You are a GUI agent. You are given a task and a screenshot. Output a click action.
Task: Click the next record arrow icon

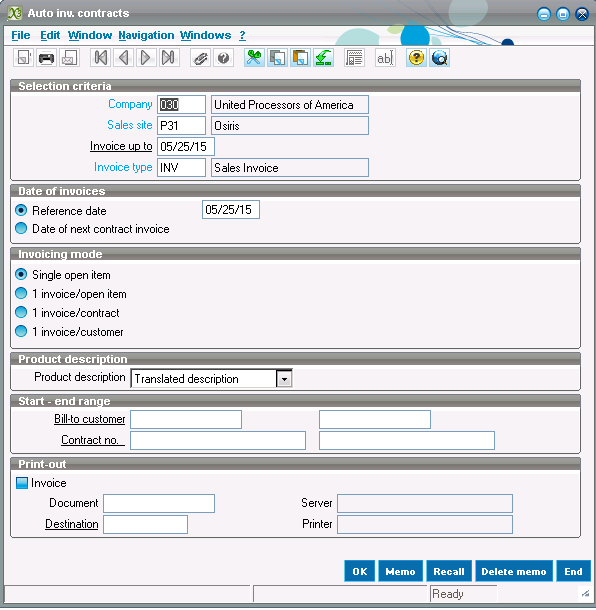coord(146,58)
